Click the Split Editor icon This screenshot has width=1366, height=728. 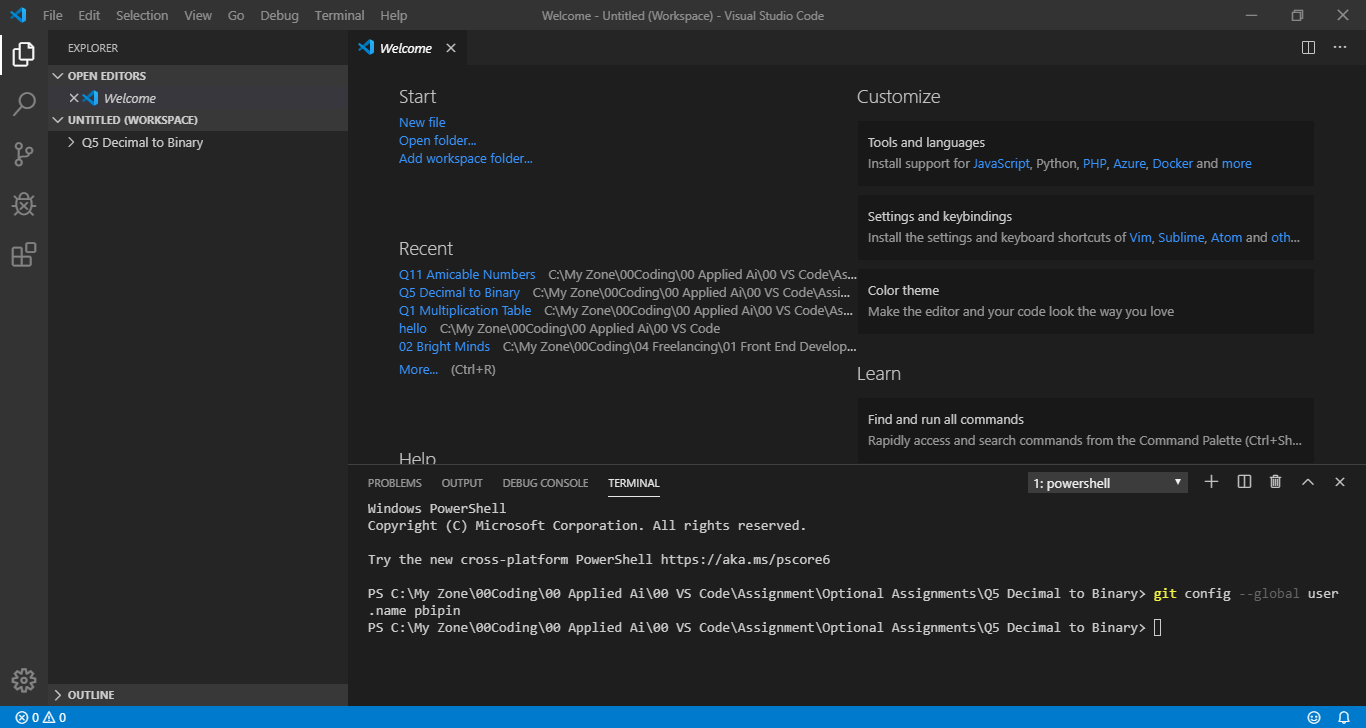[x=1308, y=47]
